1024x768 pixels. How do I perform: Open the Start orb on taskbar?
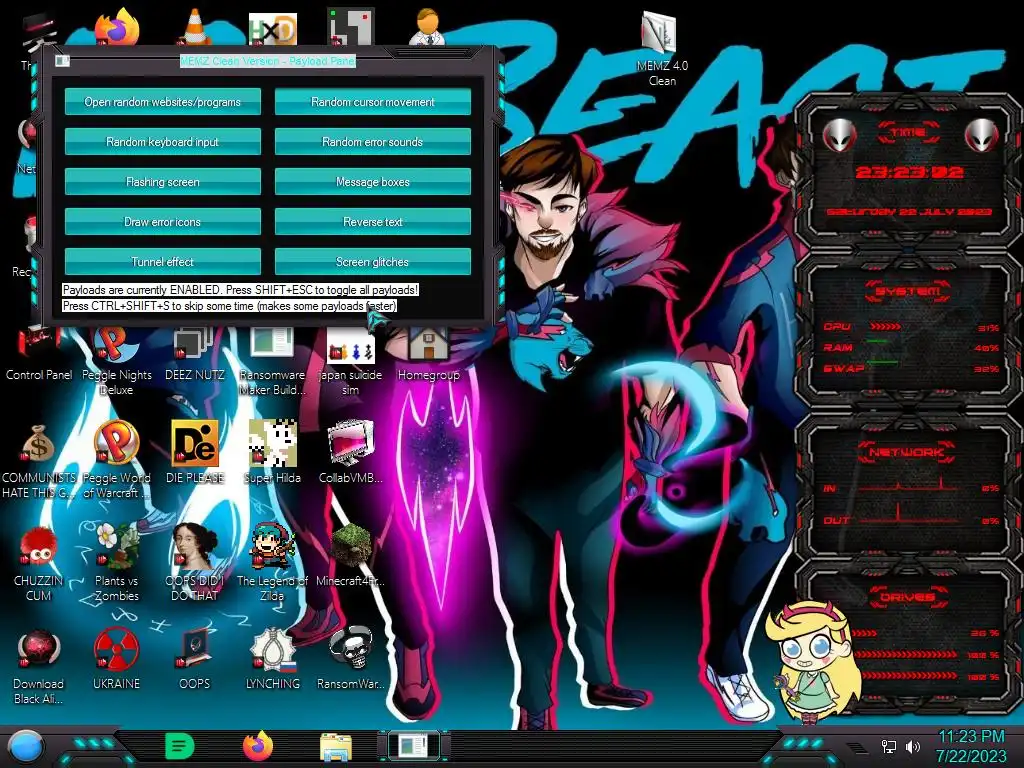pyautogui.click(x=26, y=746)
